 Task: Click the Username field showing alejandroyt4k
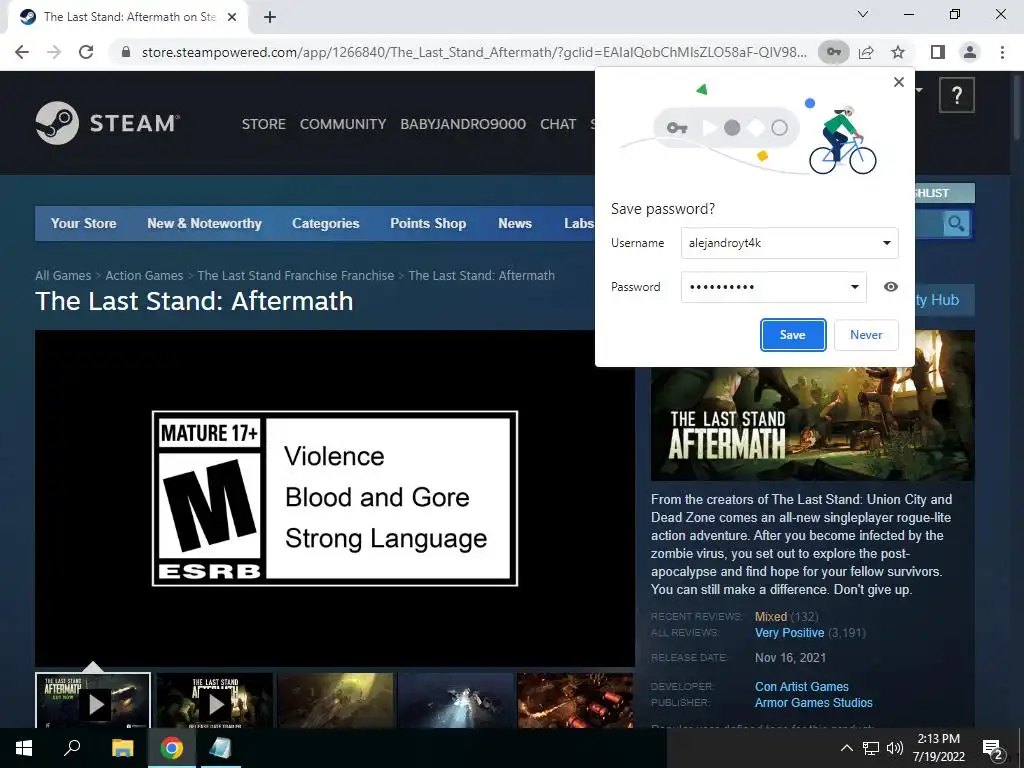coord(790,243)
